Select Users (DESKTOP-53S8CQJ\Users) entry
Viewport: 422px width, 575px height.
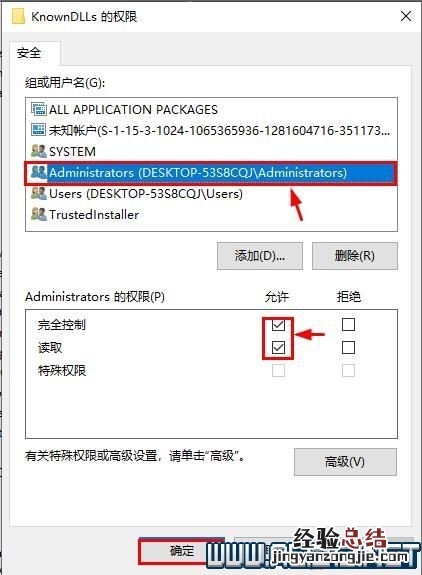tap(211, 194)
